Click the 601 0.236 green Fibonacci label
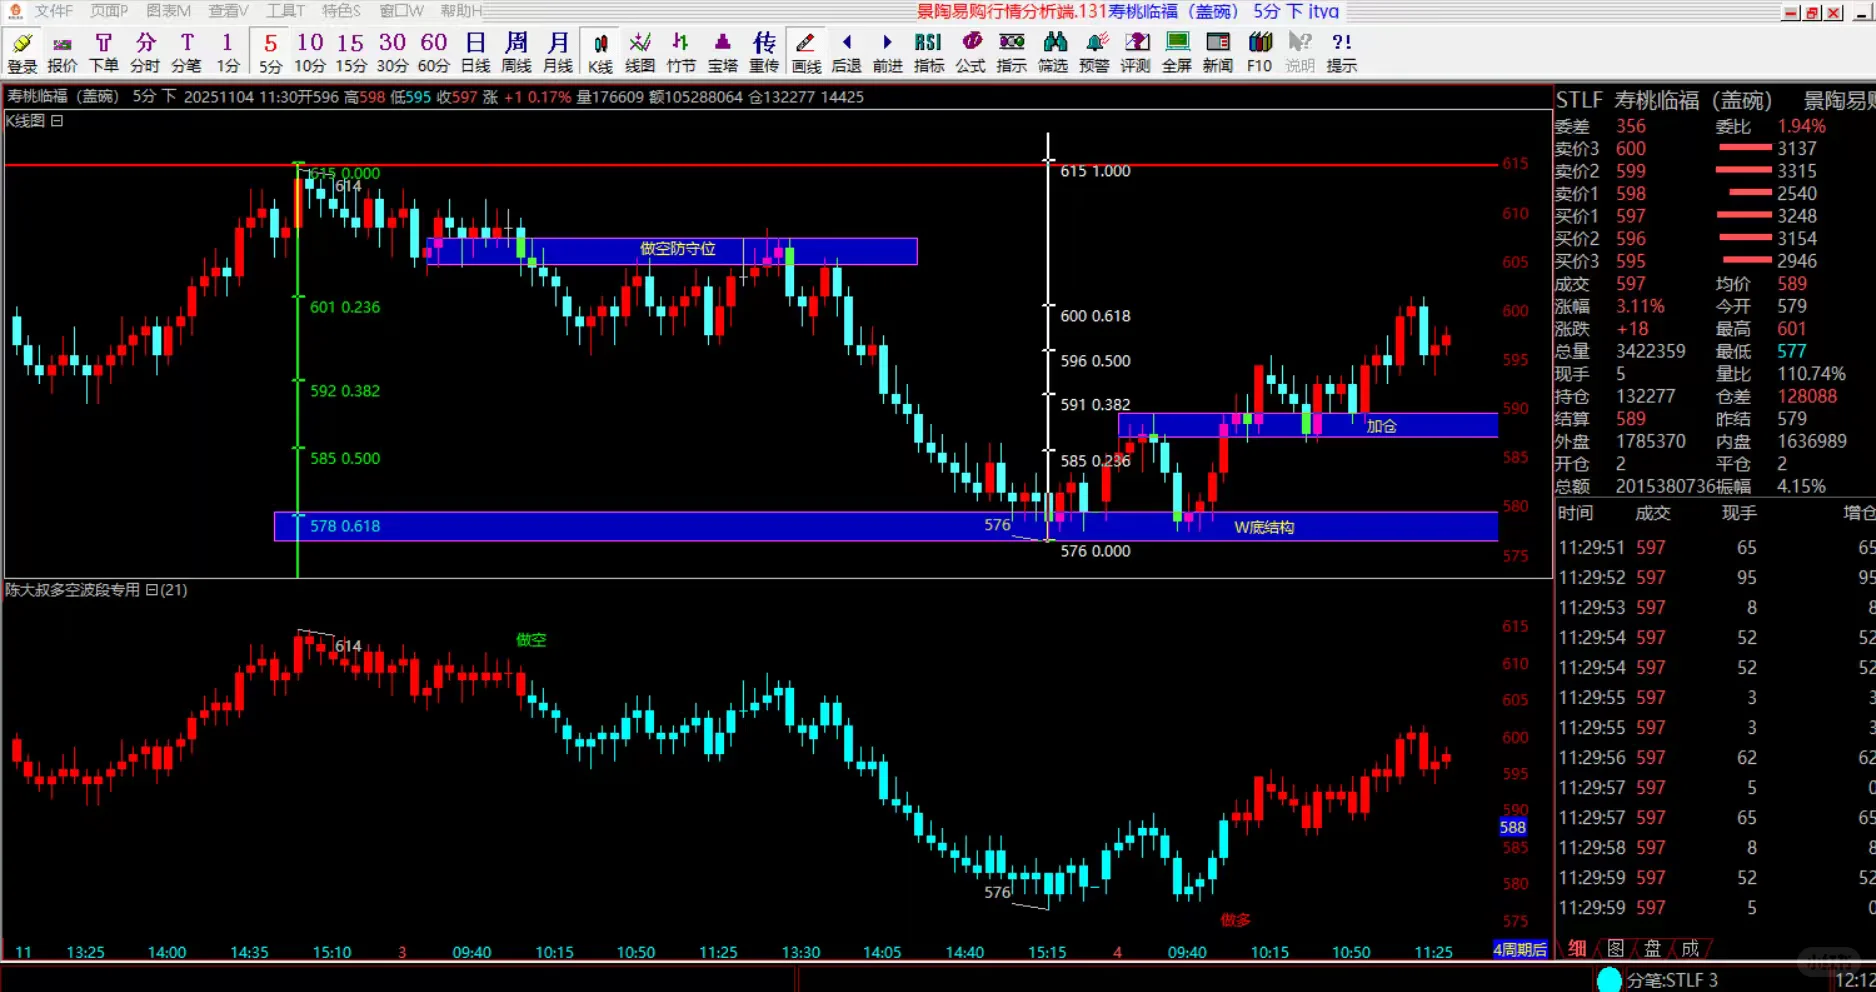The height and width of the screenshot is (992, 1876). pos(345,307)
